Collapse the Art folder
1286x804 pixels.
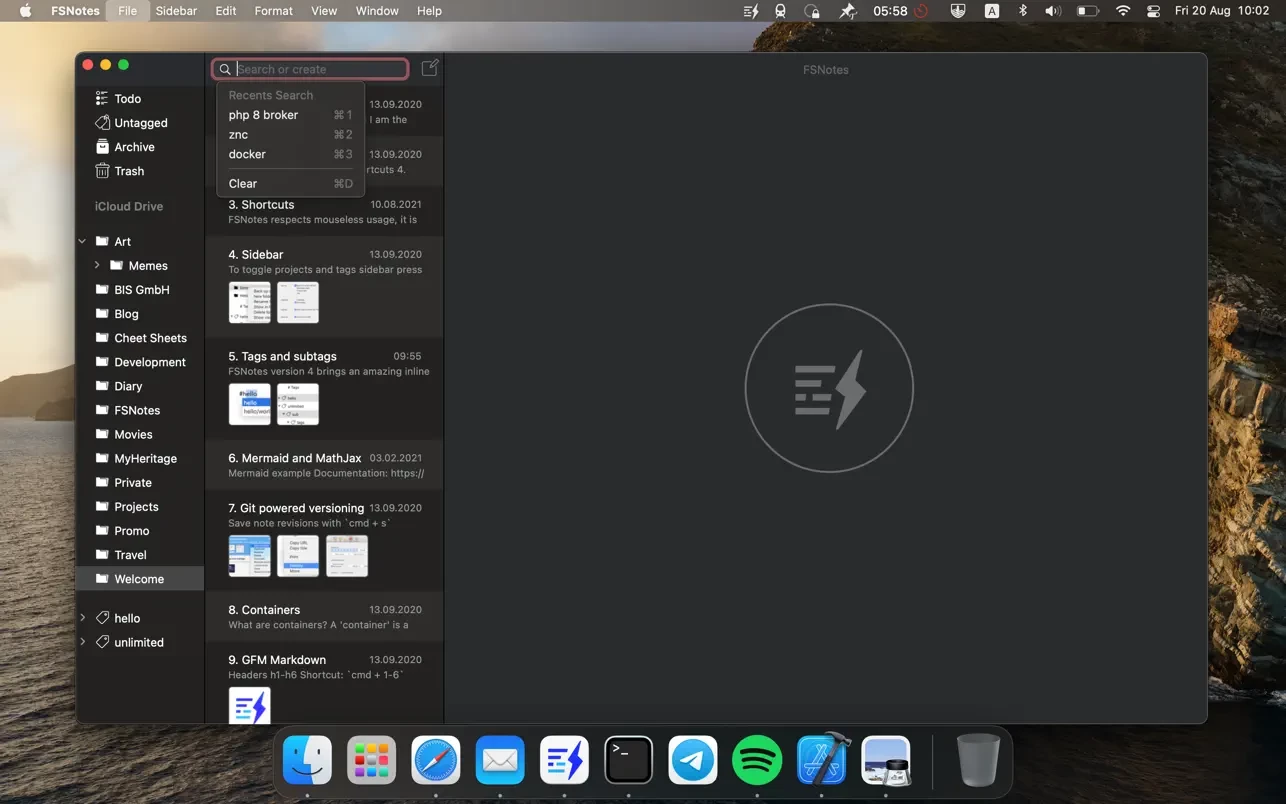tap(83, 242)
